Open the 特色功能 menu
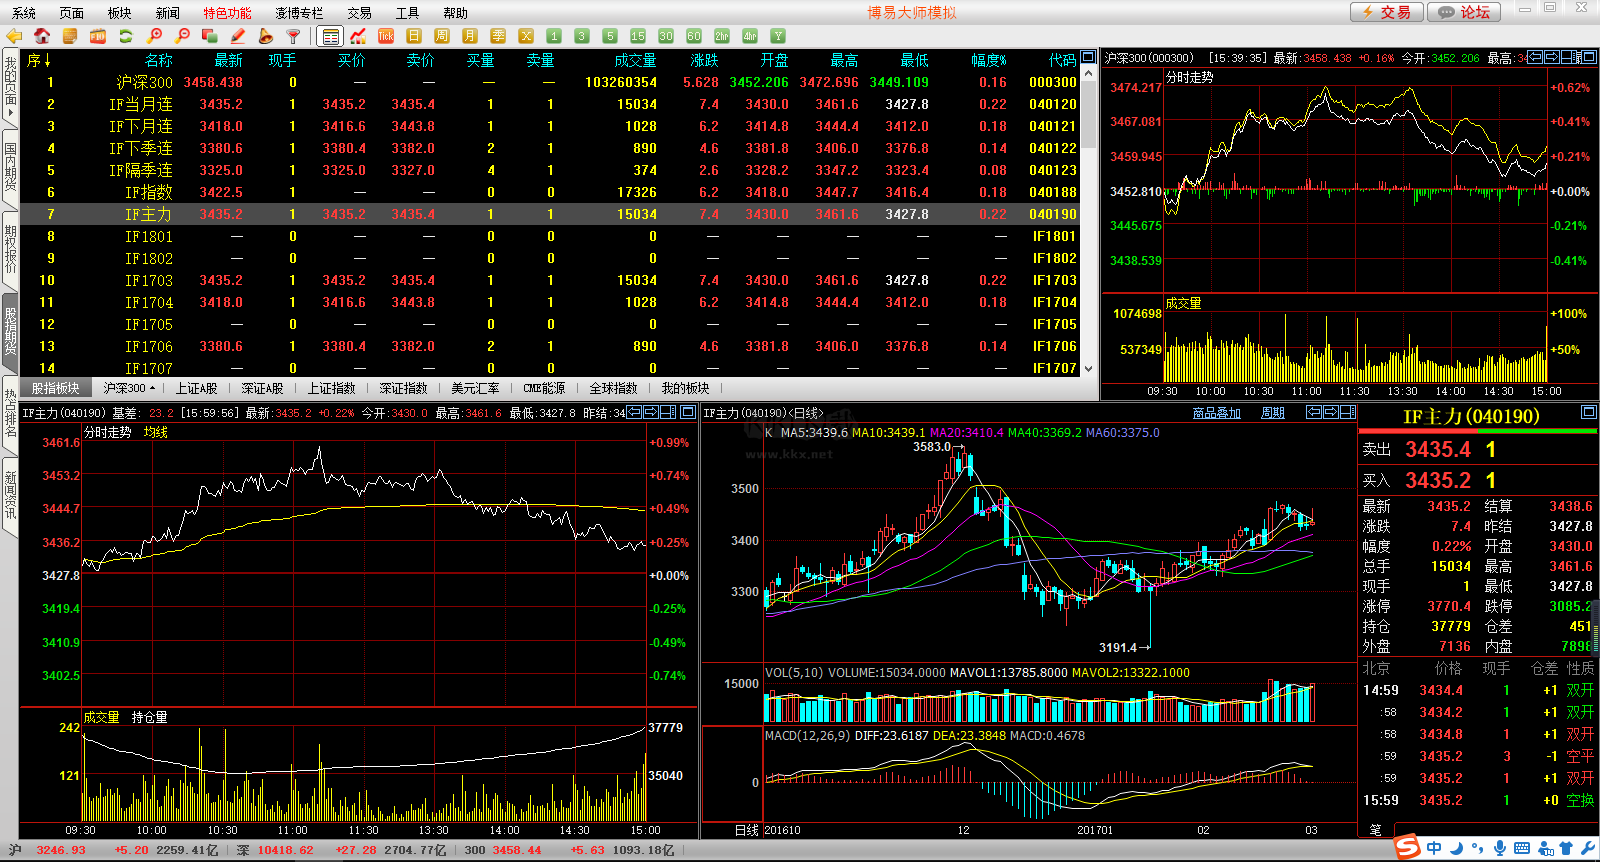The image size is (1600, 862). pyautogui.click(x=227, y=13)
